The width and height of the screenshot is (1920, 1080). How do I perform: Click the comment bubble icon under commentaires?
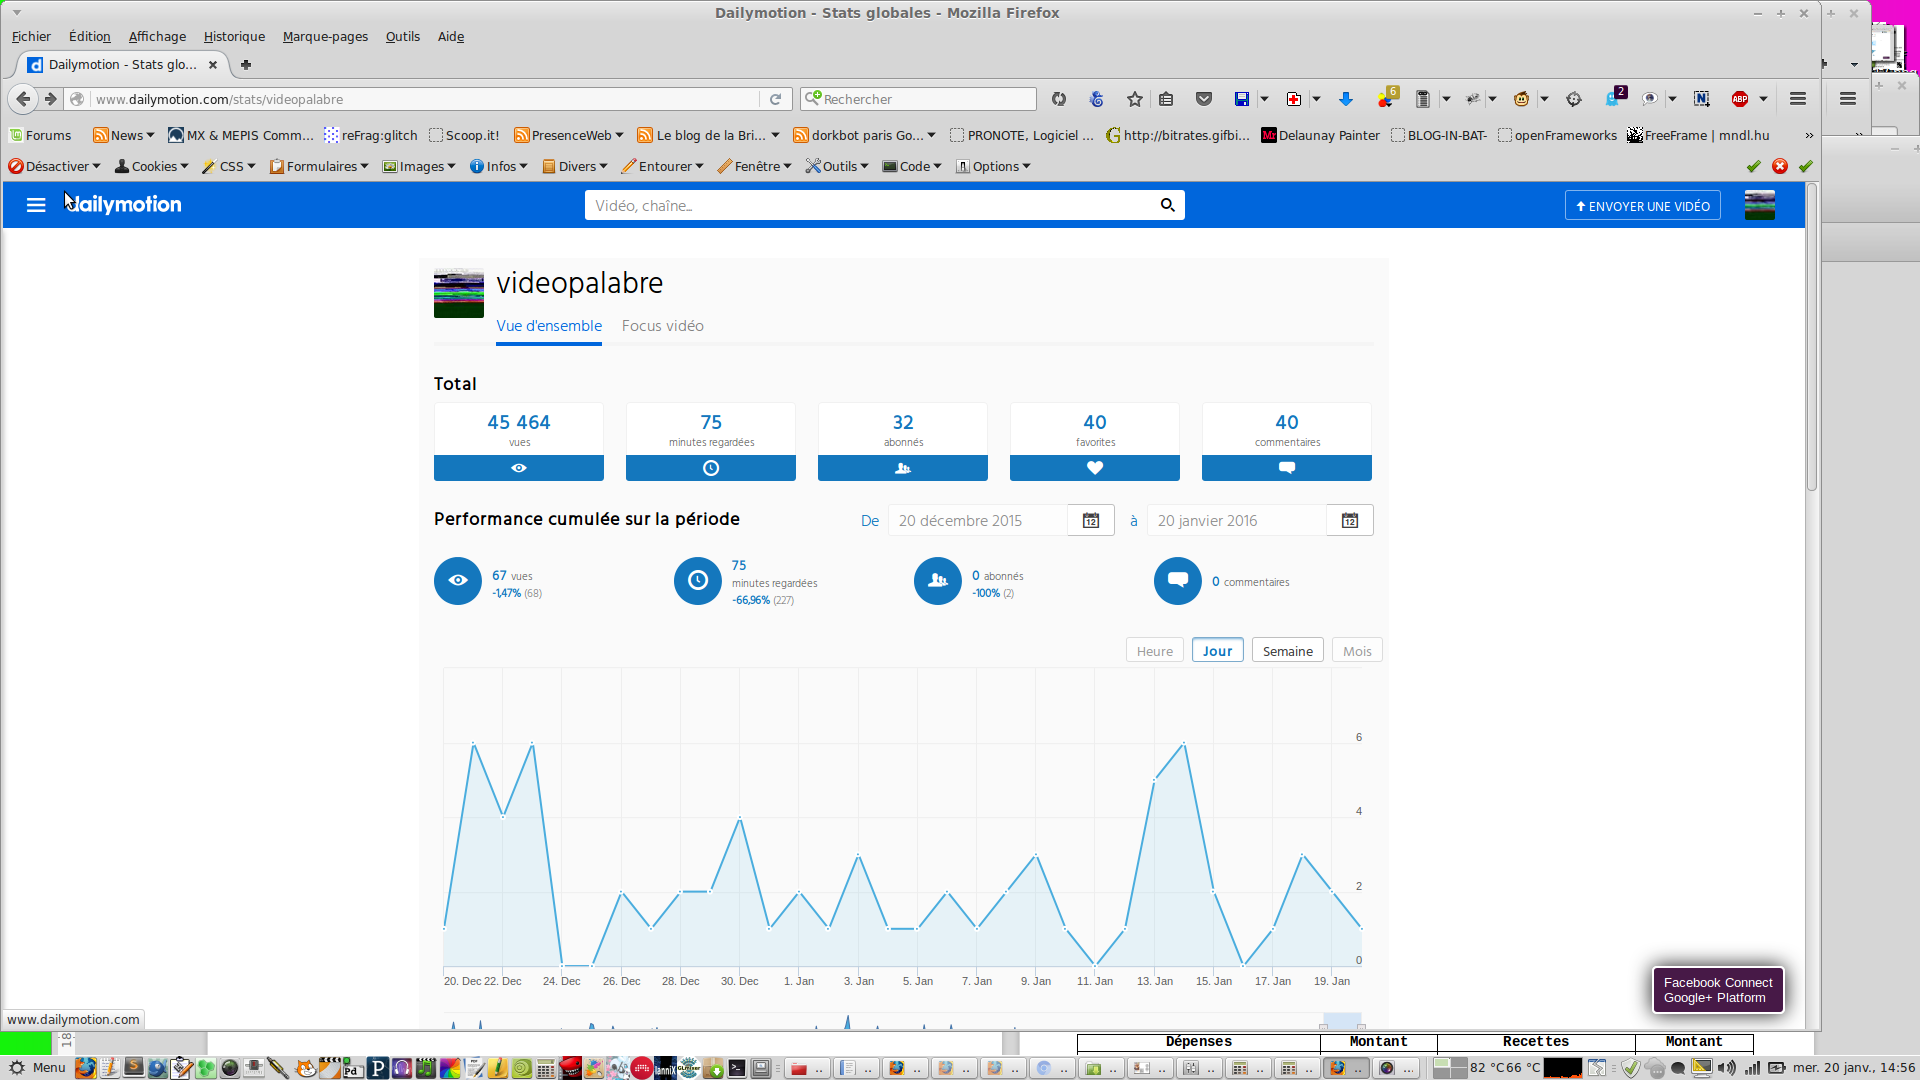pos(1286,468)
